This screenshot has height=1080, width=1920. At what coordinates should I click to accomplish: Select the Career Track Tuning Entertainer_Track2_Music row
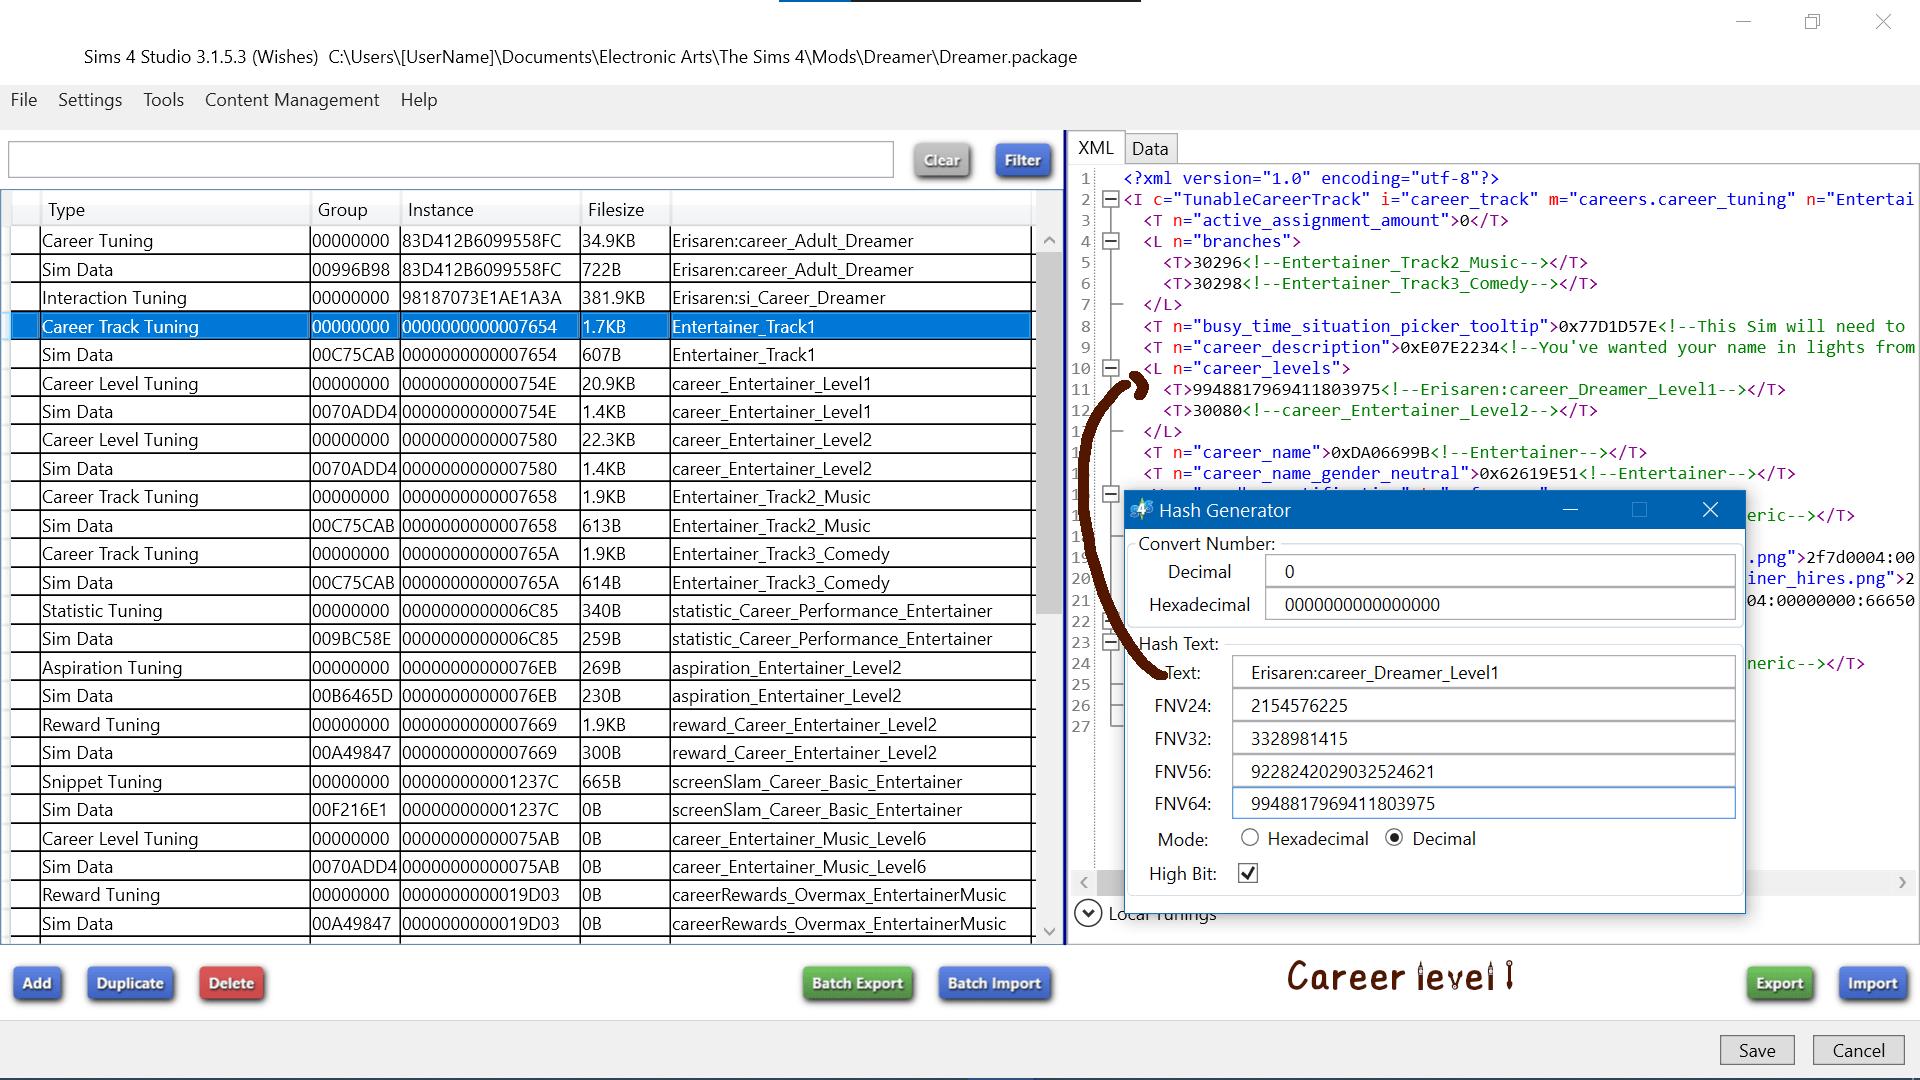point(521,497)
